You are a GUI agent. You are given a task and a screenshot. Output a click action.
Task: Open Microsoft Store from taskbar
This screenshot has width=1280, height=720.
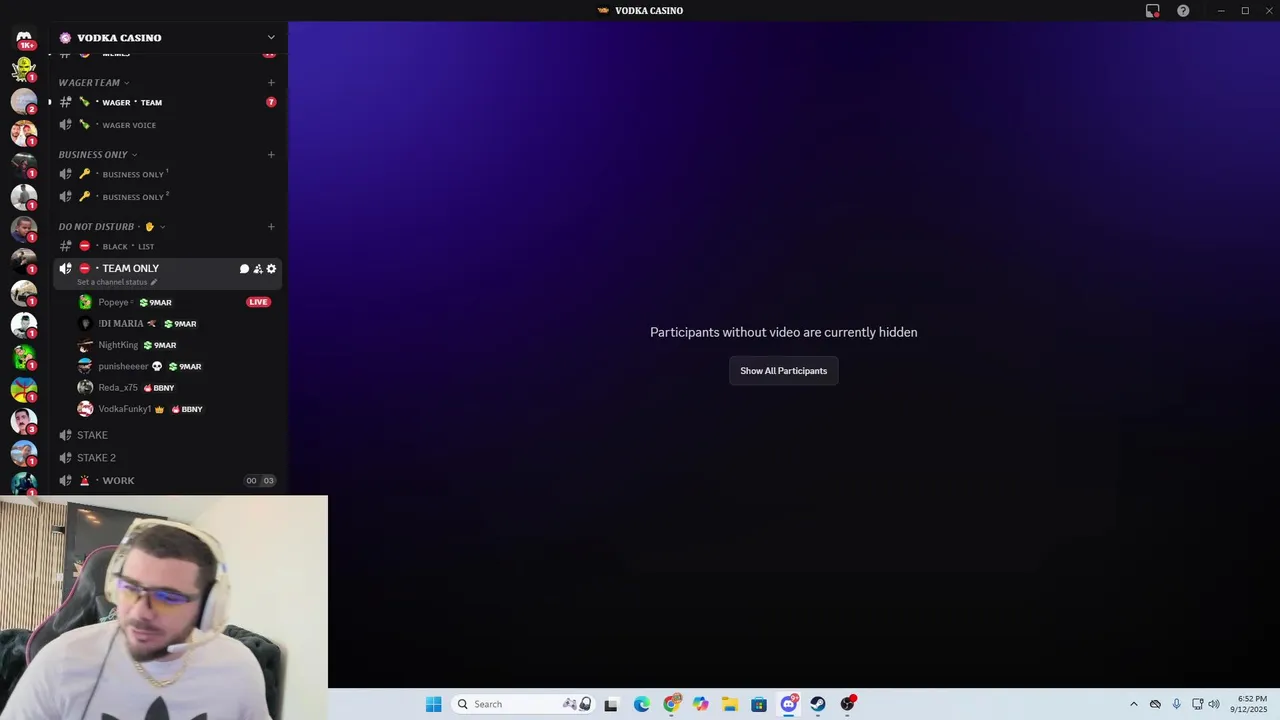[759, 704]
